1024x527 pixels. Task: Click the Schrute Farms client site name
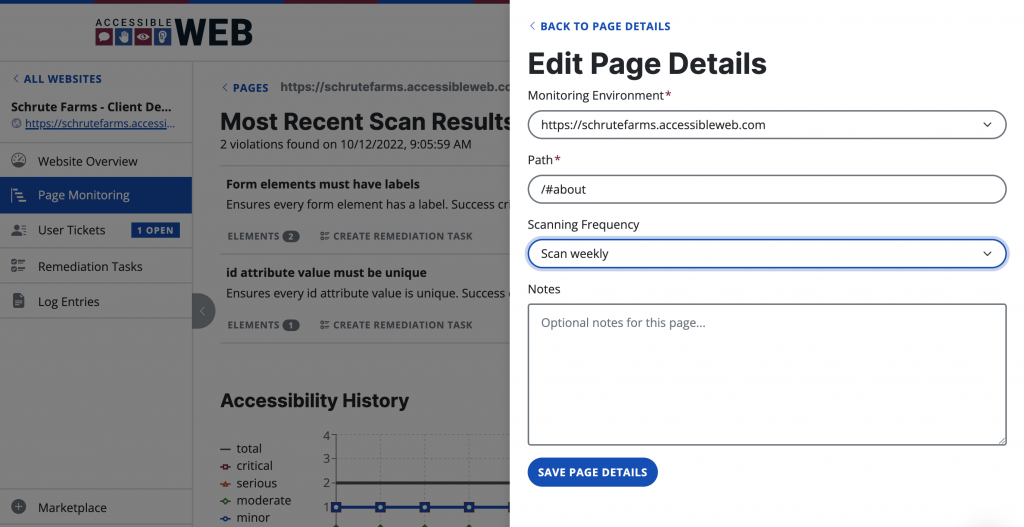91,106
